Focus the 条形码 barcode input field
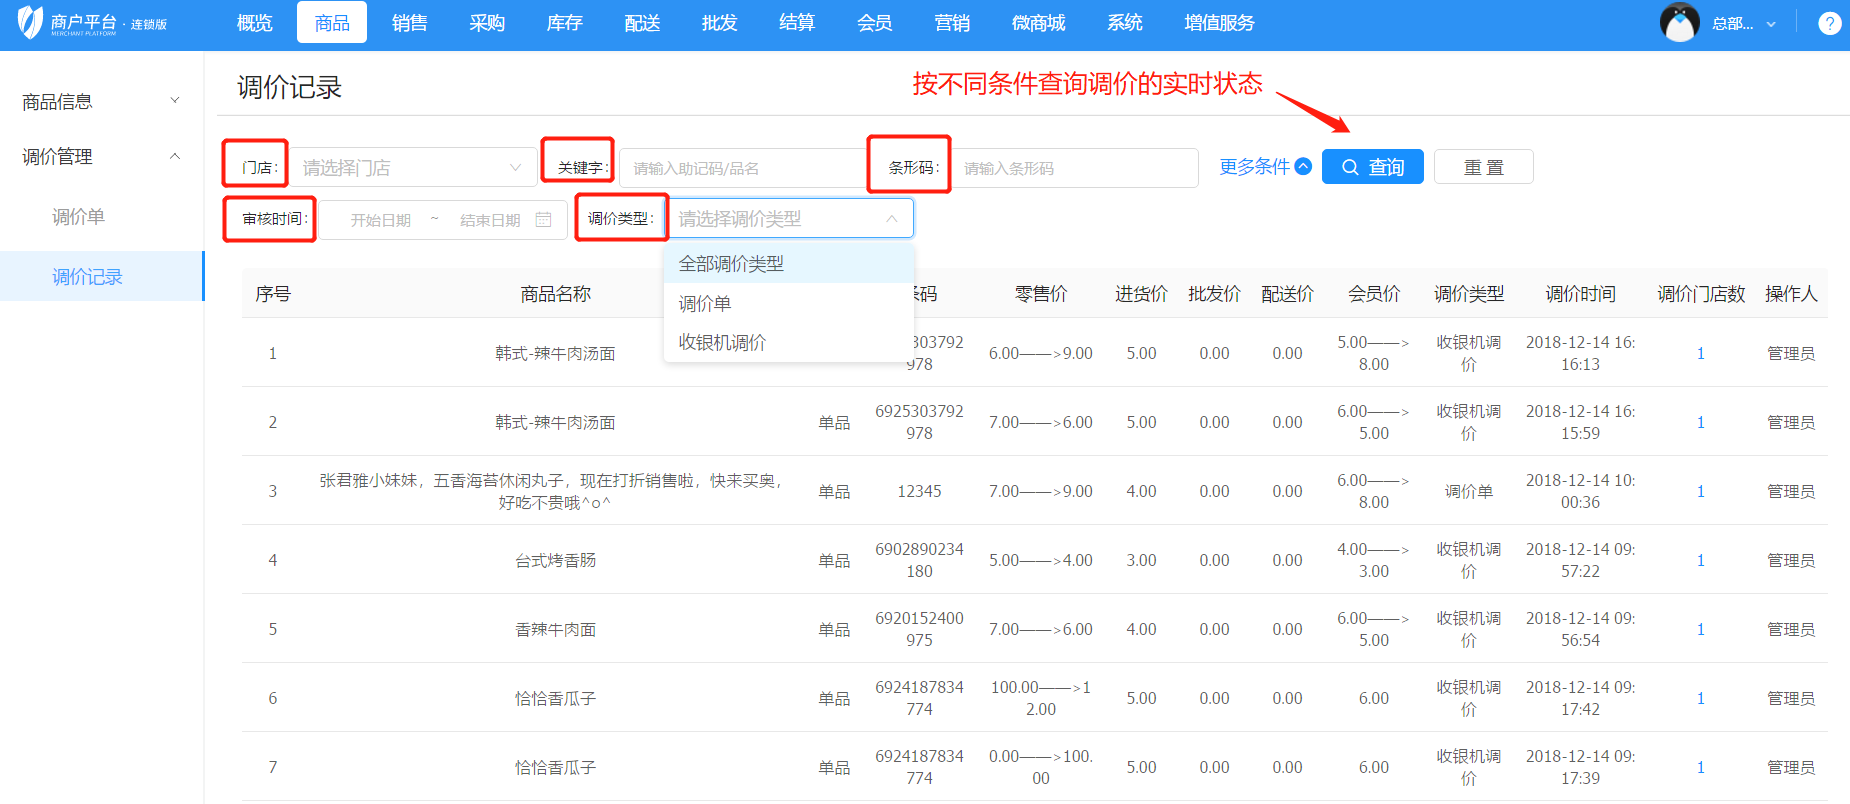 [x=1073, y=168]
